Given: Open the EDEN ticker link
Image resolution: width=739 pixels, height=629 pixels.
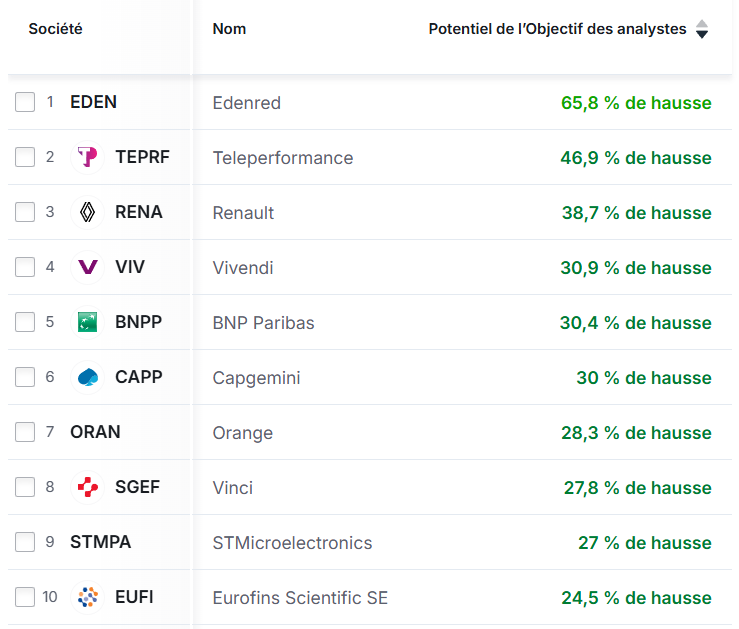Looking at the screenshot, I should click(x=93, y=102).
